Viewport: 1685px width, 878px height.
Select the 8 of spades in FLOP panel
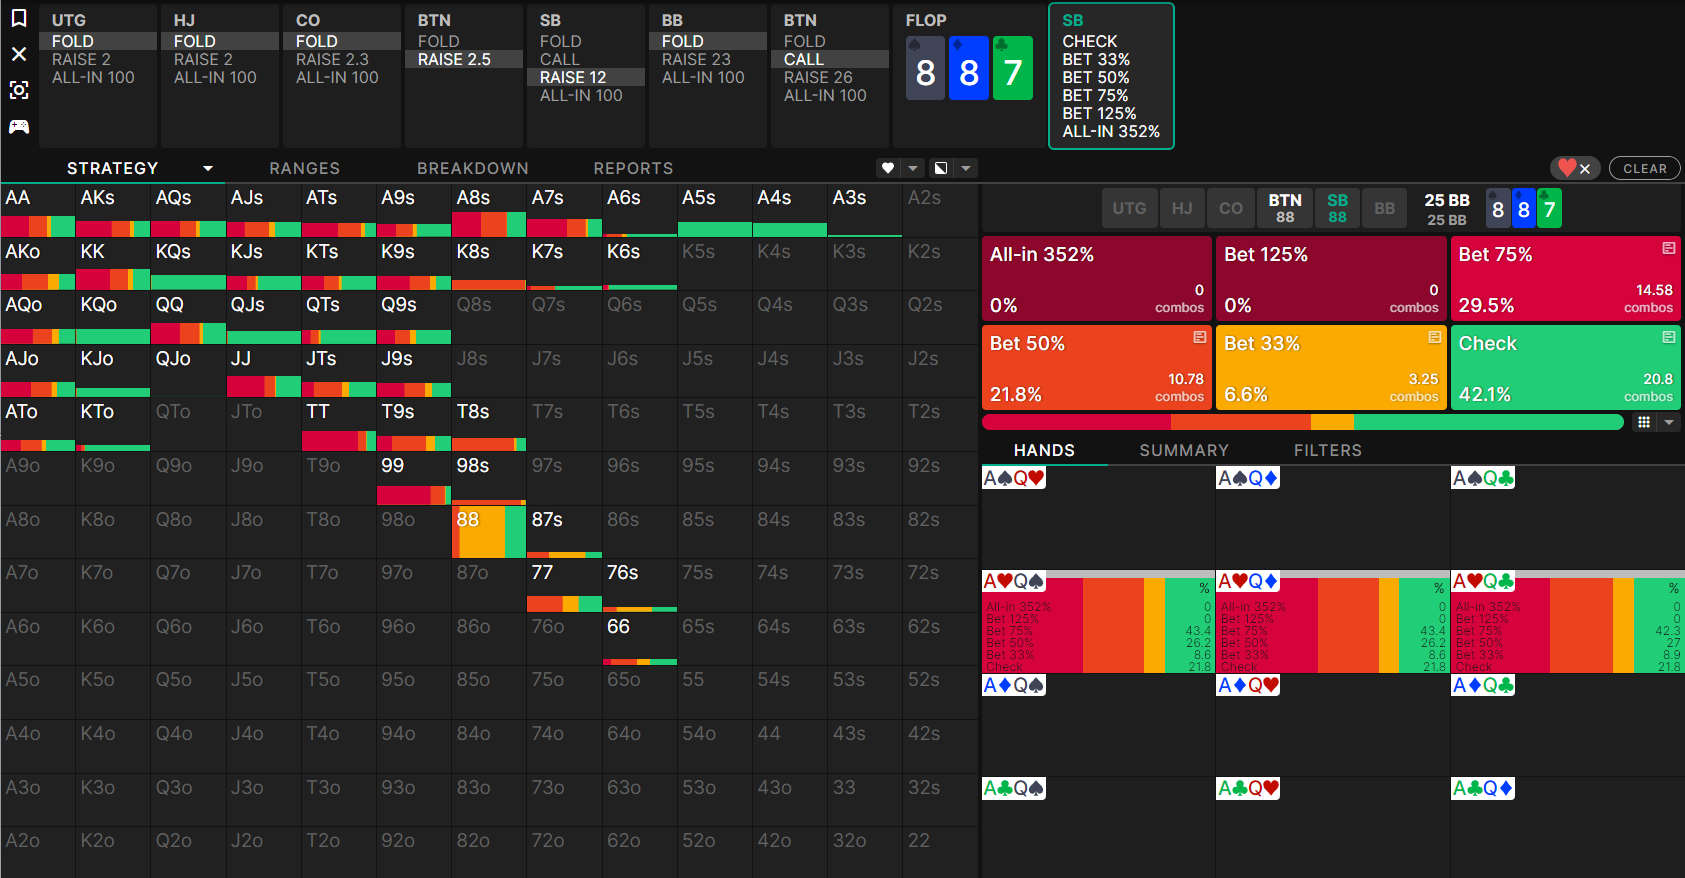click(x=925, y=68)
